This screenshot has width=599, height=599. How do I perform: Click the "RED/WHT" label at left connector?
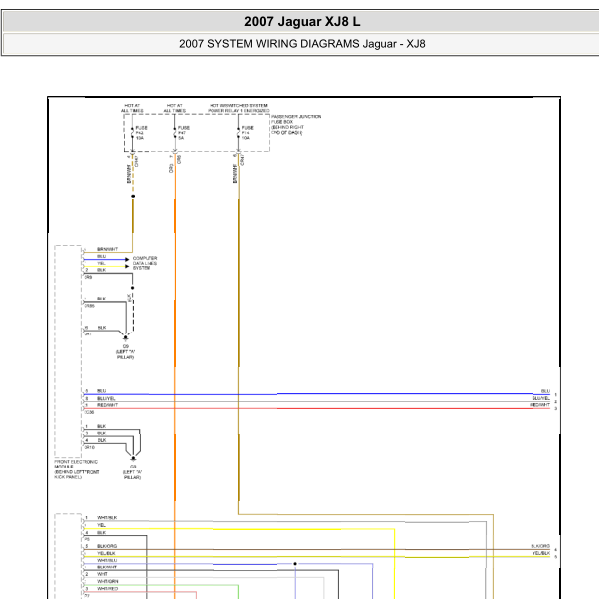tap(107, 405)
